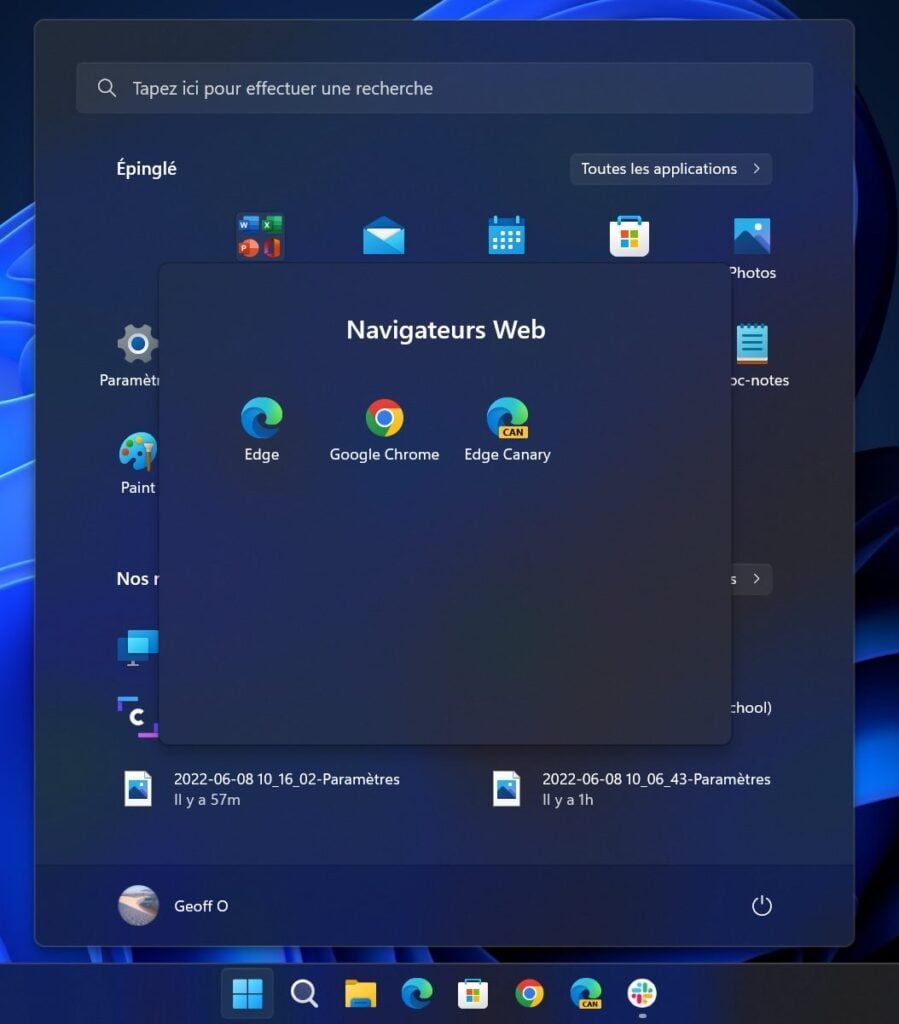Launch the pinned Photos app
The height and width of the screenshot is (1024, 899).
point(752,236)
